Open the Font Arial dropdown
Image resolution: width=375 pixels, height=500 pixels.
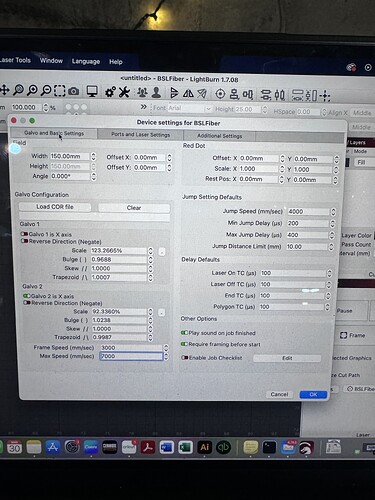(x=189, y=108)
